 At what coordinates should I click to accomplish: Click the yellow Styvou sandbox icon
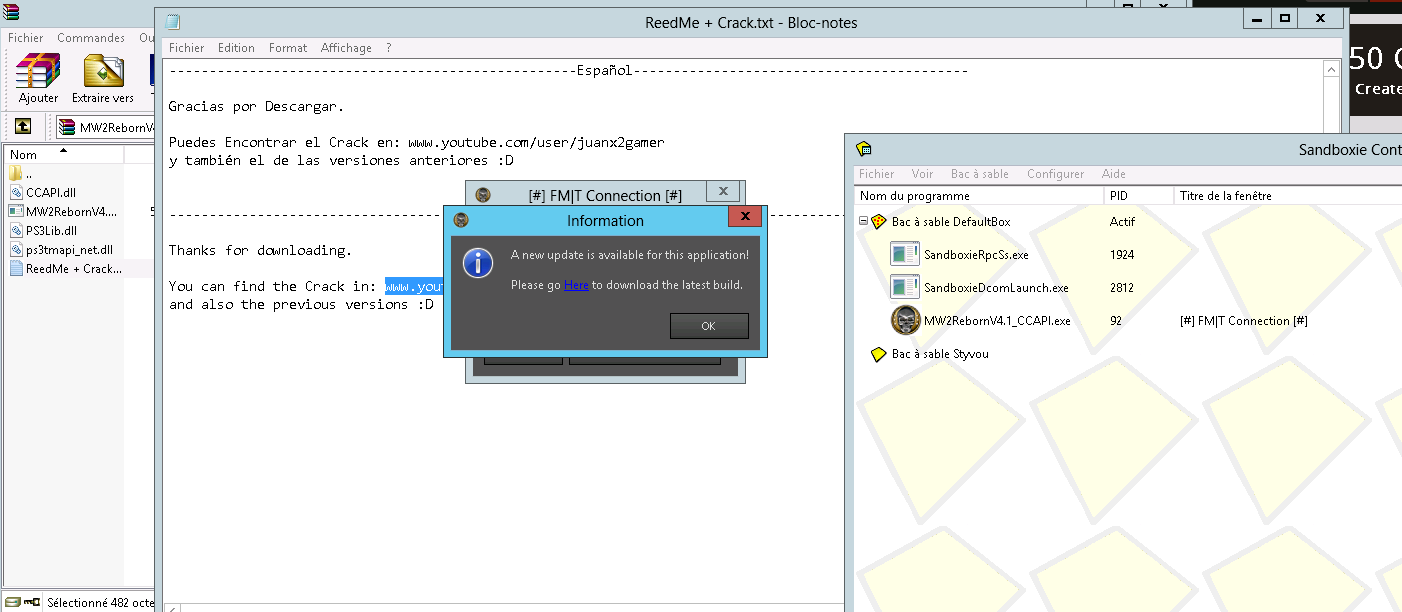(879, 354)
